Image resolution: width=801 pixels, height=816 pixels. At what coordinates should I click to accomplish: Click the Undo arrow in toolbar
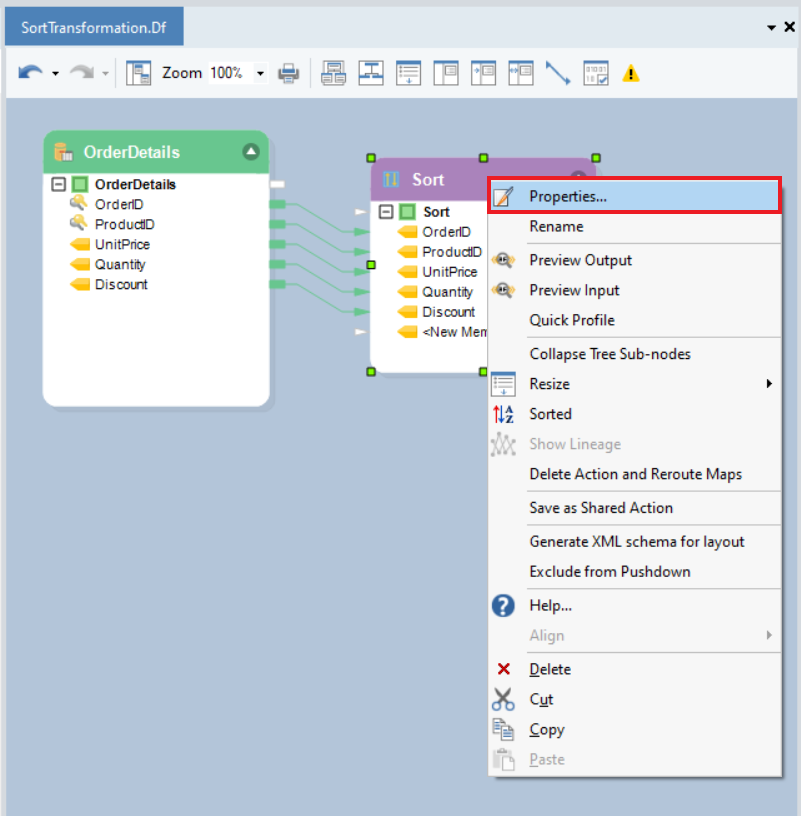point(30,73)
